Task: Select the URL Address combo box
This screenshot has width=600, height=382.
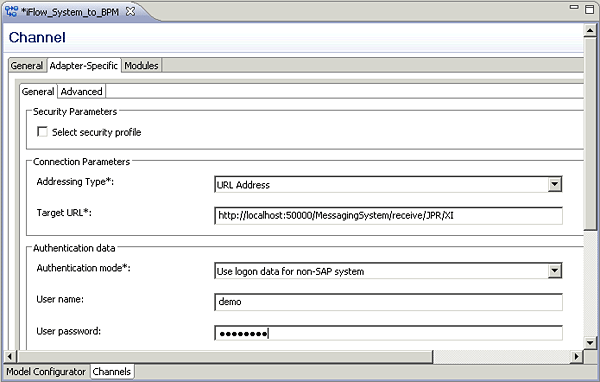Action: tap(388, 184)
